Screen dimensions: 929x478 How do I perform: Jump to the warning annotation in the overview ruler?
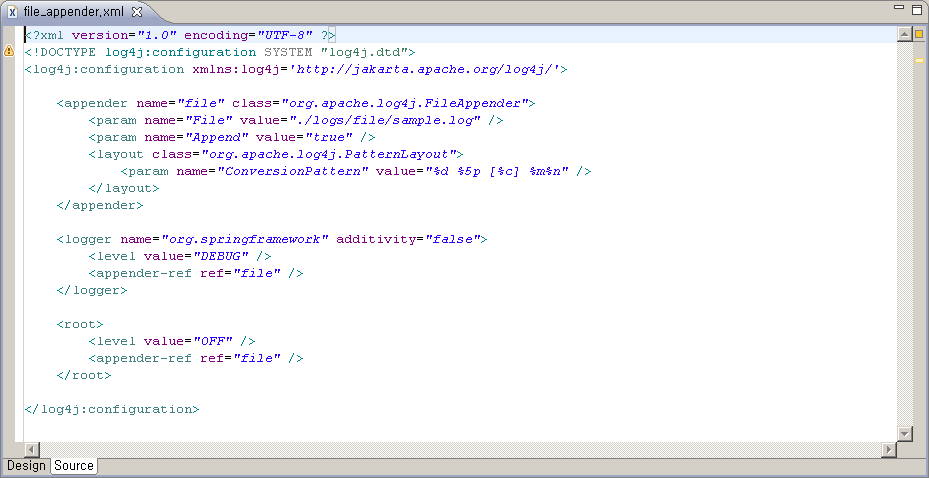[918, 60]
